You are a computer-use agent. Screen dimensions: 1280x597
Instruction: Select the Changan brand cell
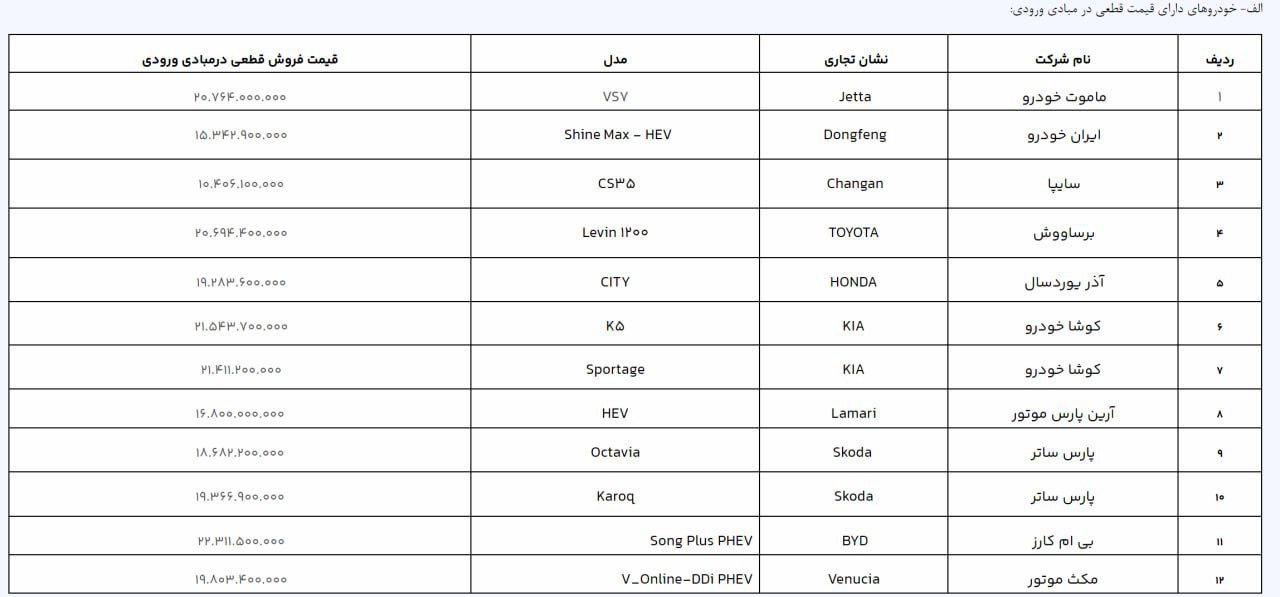click(x=854, y=183)
